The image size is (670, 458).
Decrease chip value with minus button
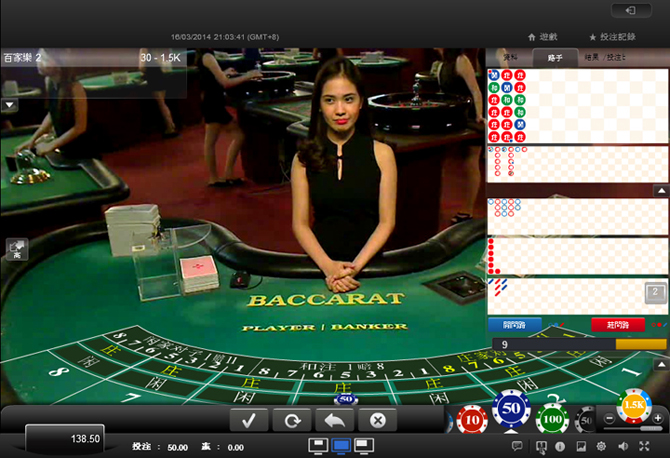click(610, 419)
